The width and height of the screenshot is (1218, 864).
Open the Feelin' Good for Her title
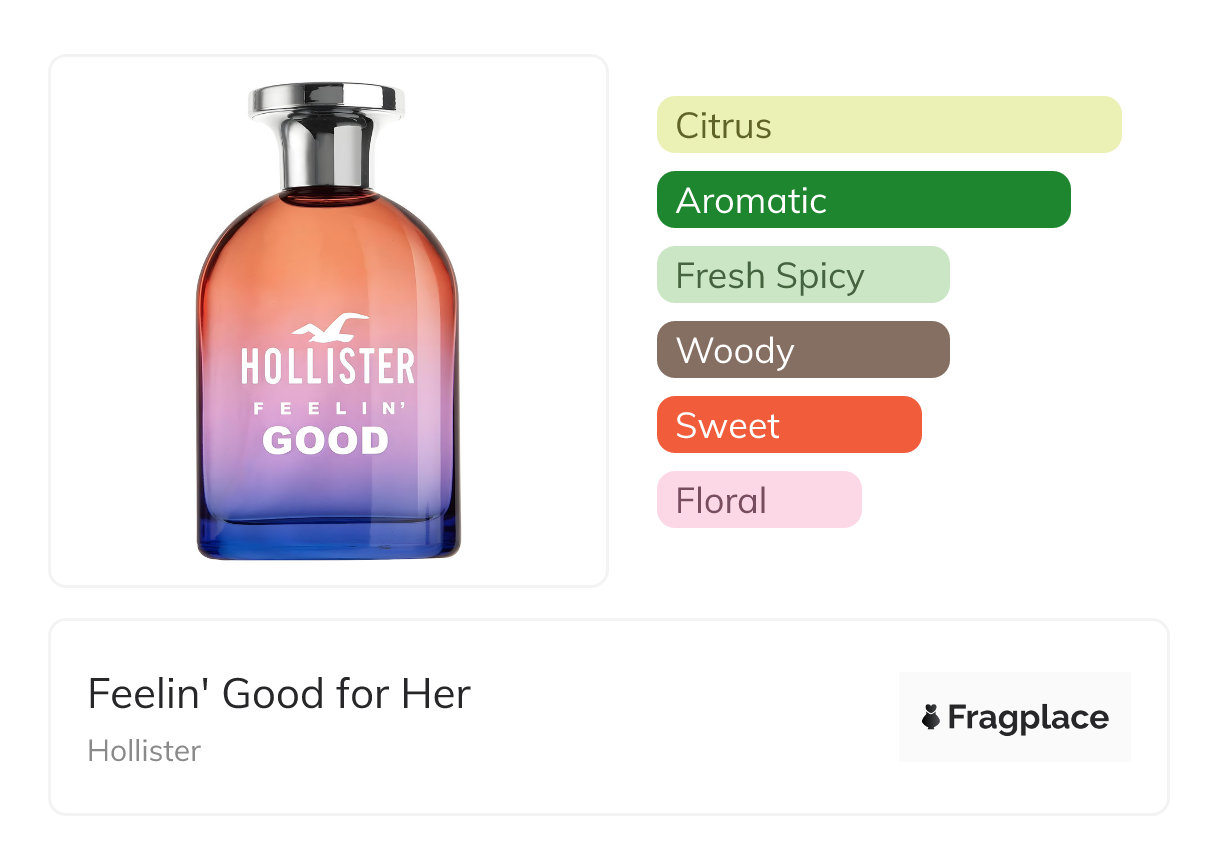click(x=279, y=694)
